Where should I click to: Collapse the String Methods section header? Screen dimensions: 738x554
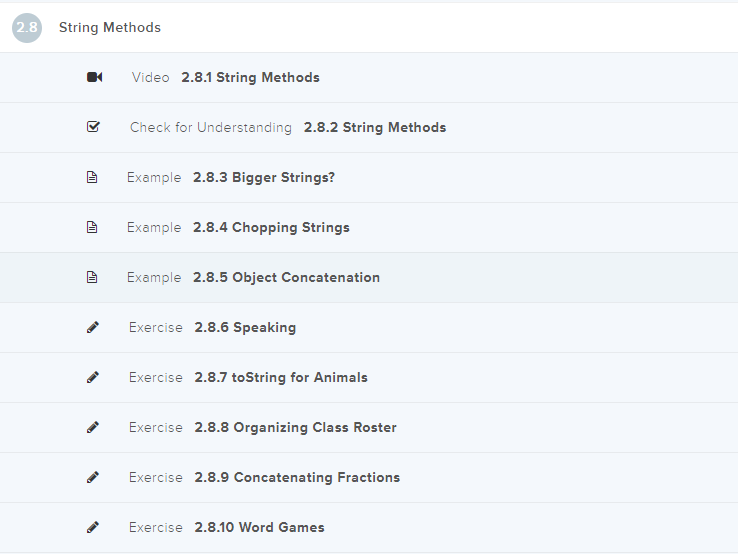[x=110, y=28]
